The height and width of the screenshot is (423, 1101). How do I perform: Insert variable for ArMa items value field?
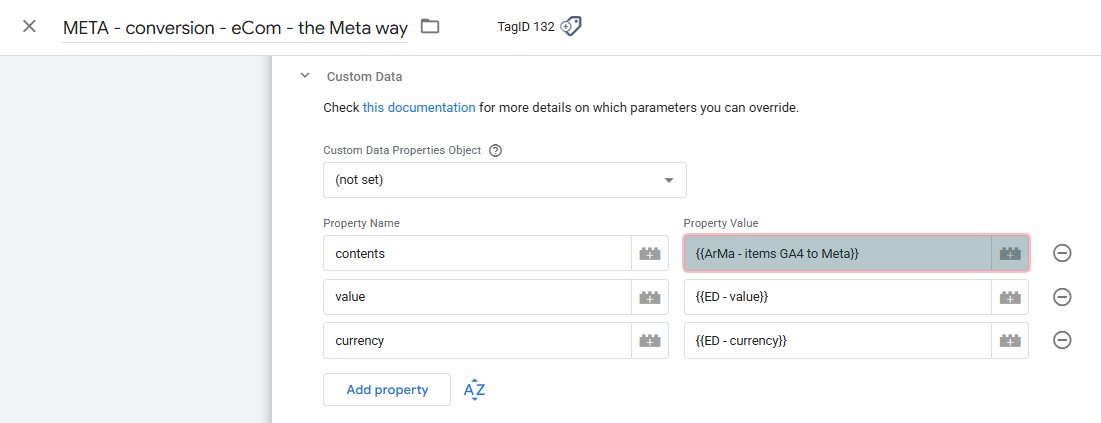[x=1010, y=254]
